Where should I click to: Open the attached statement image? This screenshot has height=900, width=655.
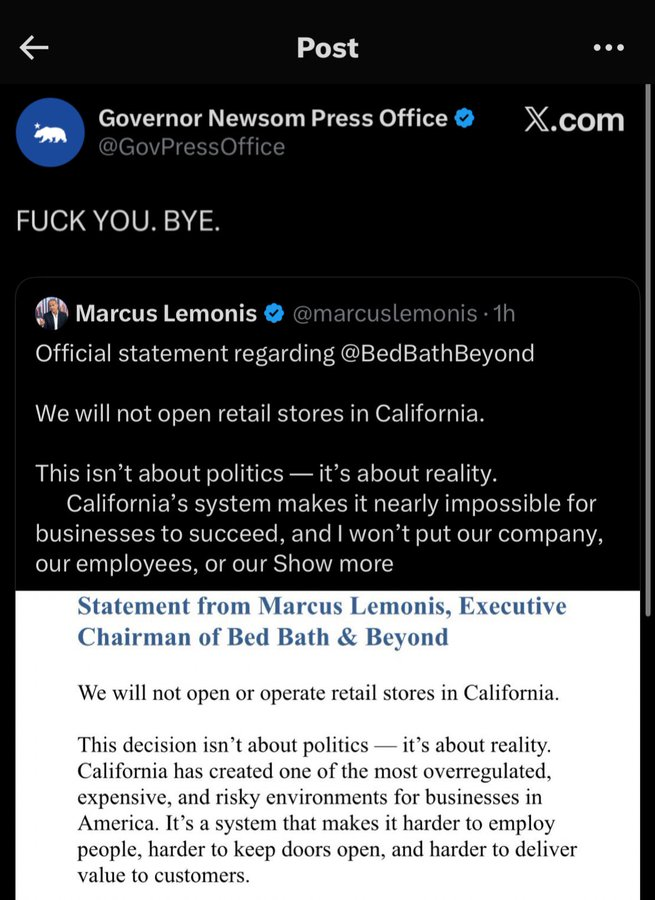pos(328,745)
